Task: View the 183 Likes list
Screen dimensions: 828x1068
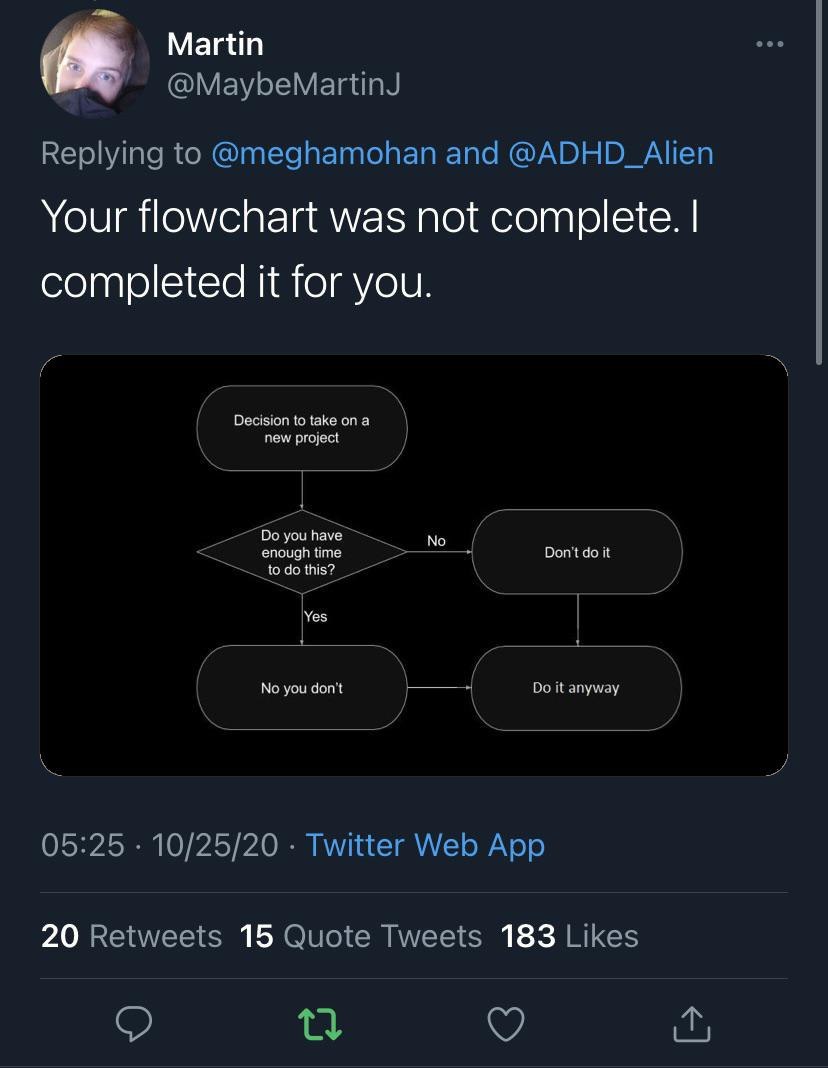Action: [570, 936]
